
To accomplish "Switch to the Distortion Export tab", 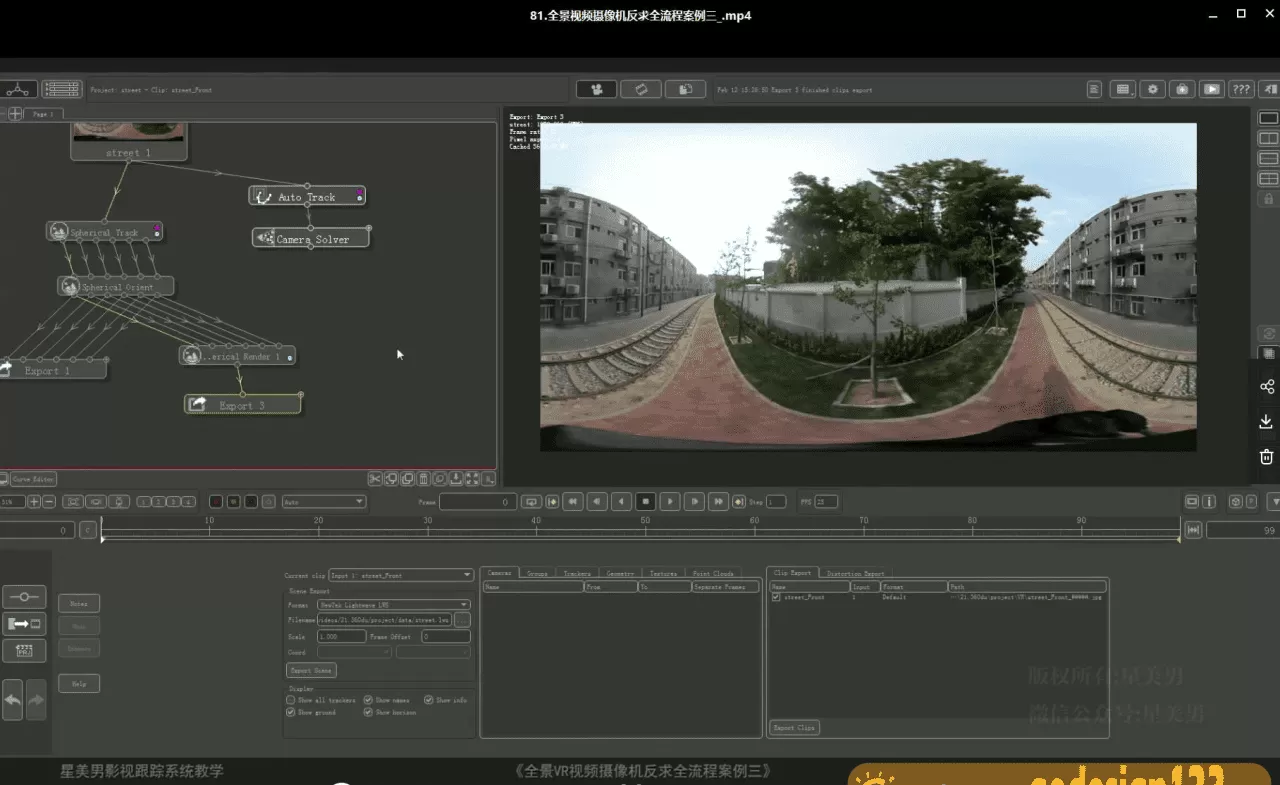I will coord(855,574).
